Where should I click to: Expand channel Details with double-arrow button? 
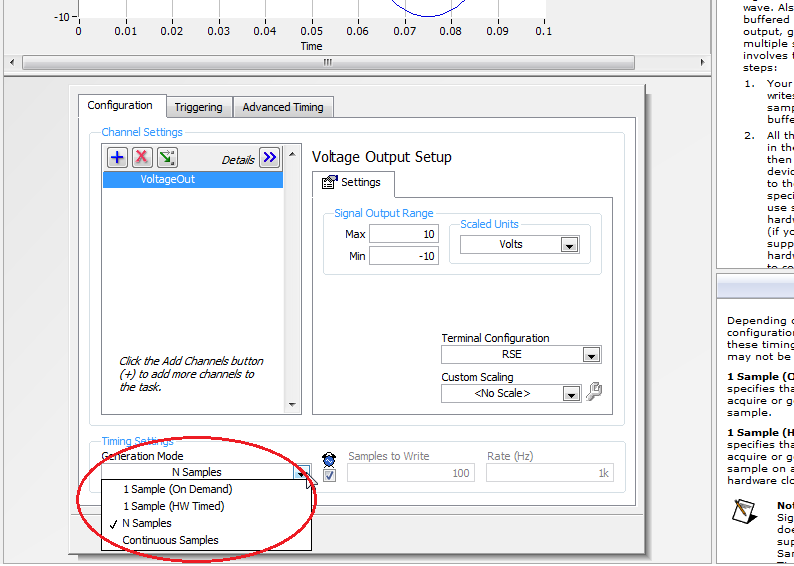click(x=269, y=157)
